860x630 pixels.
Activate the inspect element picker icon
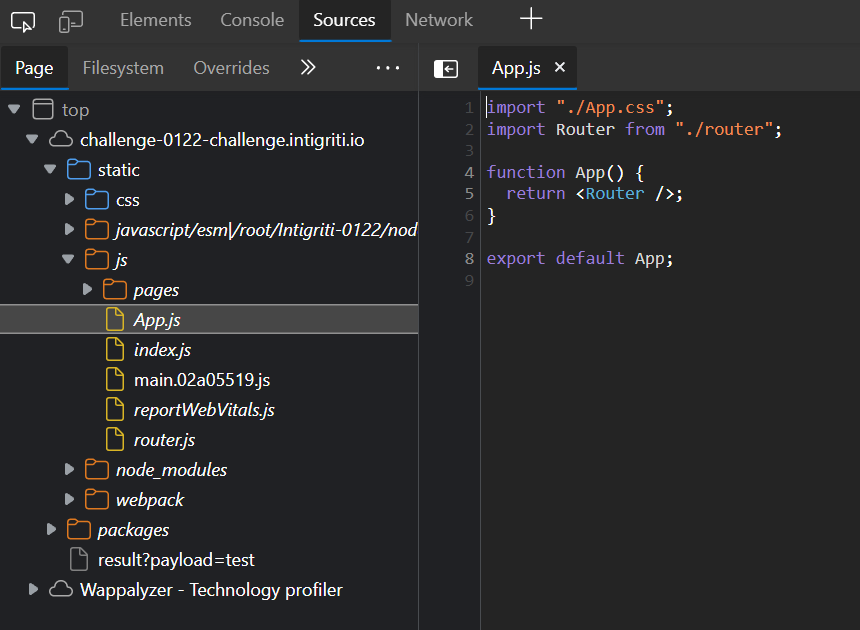pos(23,20)
